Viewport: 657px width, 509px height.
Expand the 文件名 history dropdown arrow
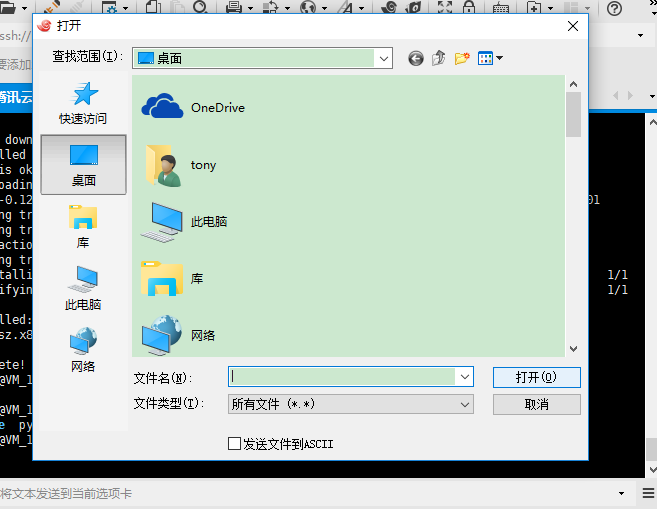465,377
